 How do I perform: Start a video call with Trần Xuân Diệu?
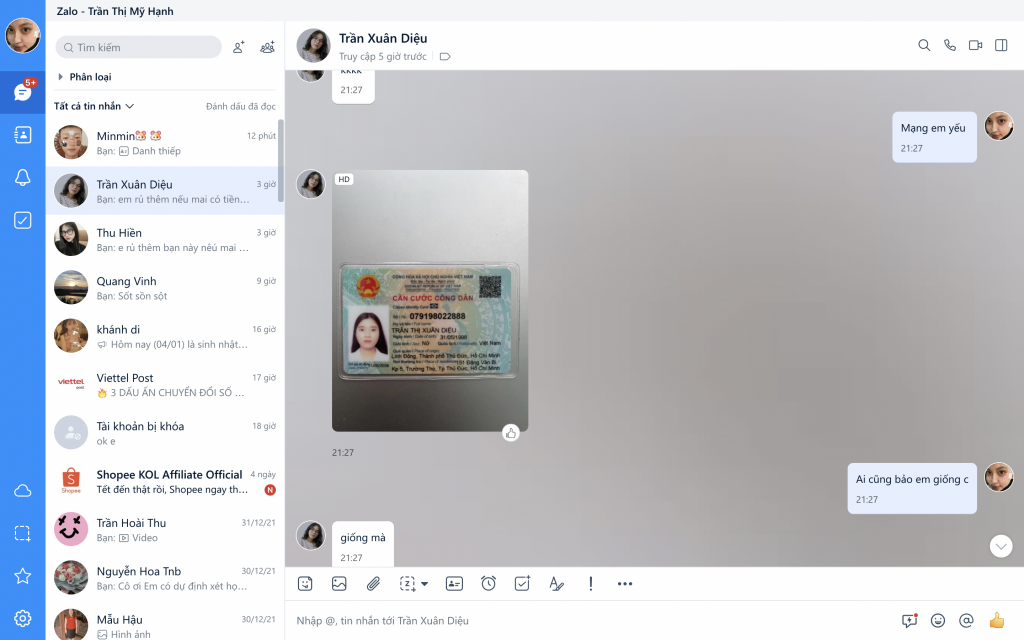click(x=975, y=45)
